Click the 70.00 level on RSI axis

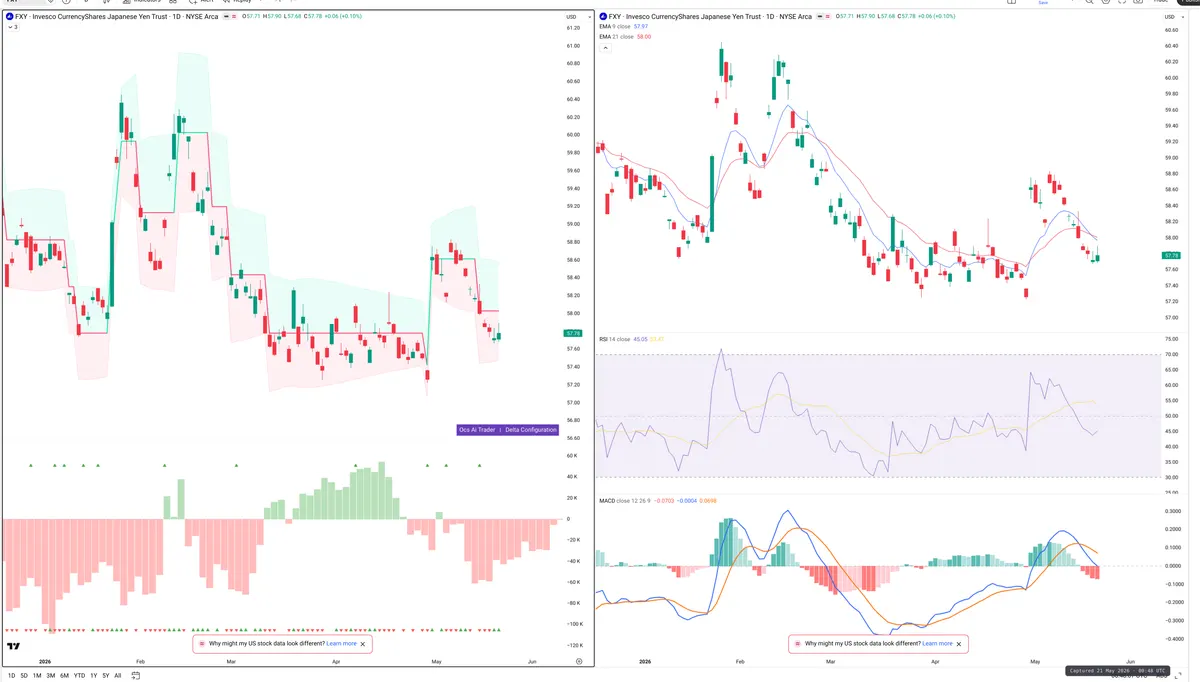coord(1171,355)
